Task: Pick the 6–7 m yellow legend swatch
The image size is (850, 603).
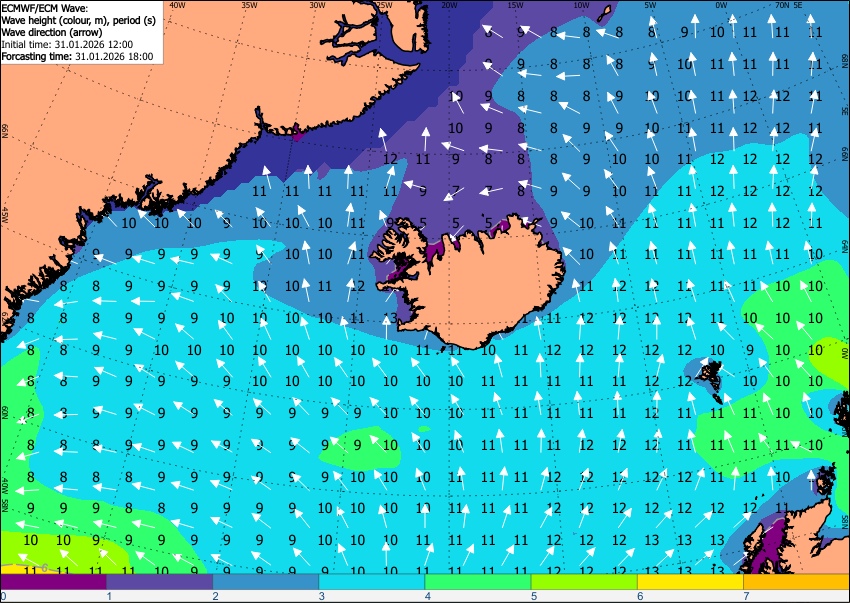Action: pyautogui.click(x=691, y=582)
